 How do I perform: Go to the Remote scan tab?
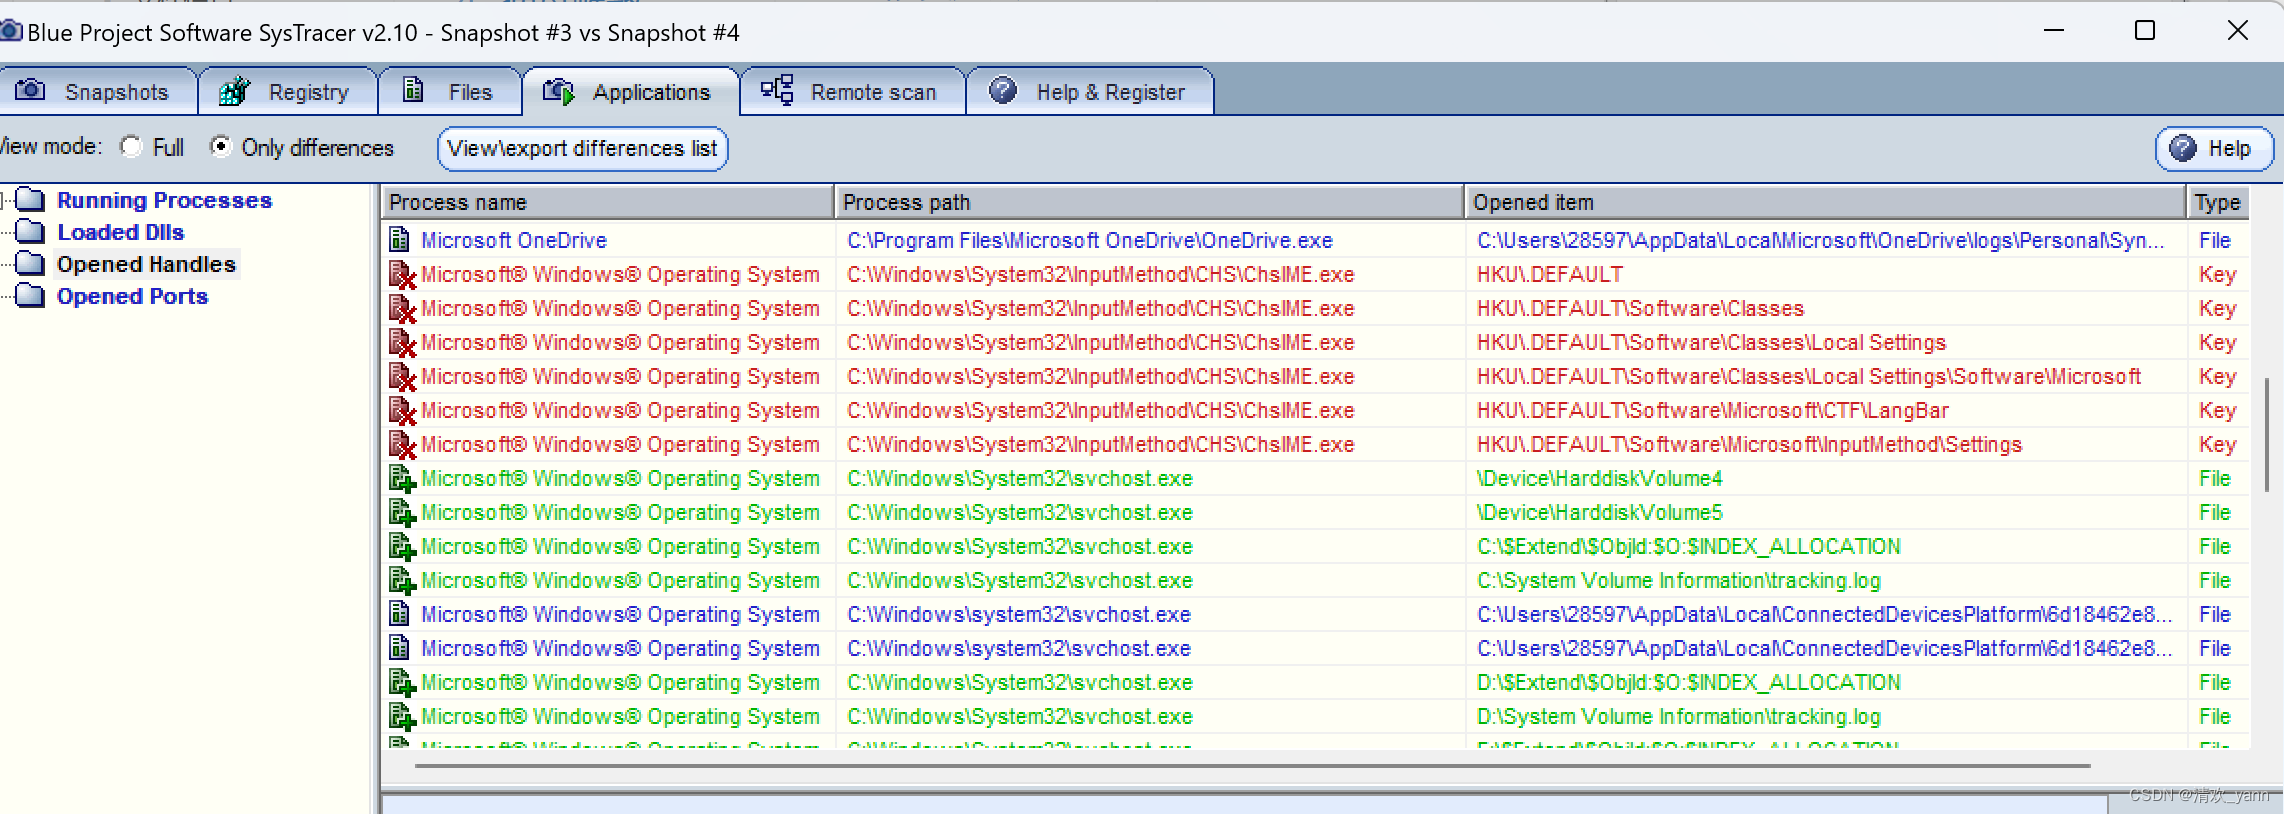pyautogui.click(x=853, y=92)
